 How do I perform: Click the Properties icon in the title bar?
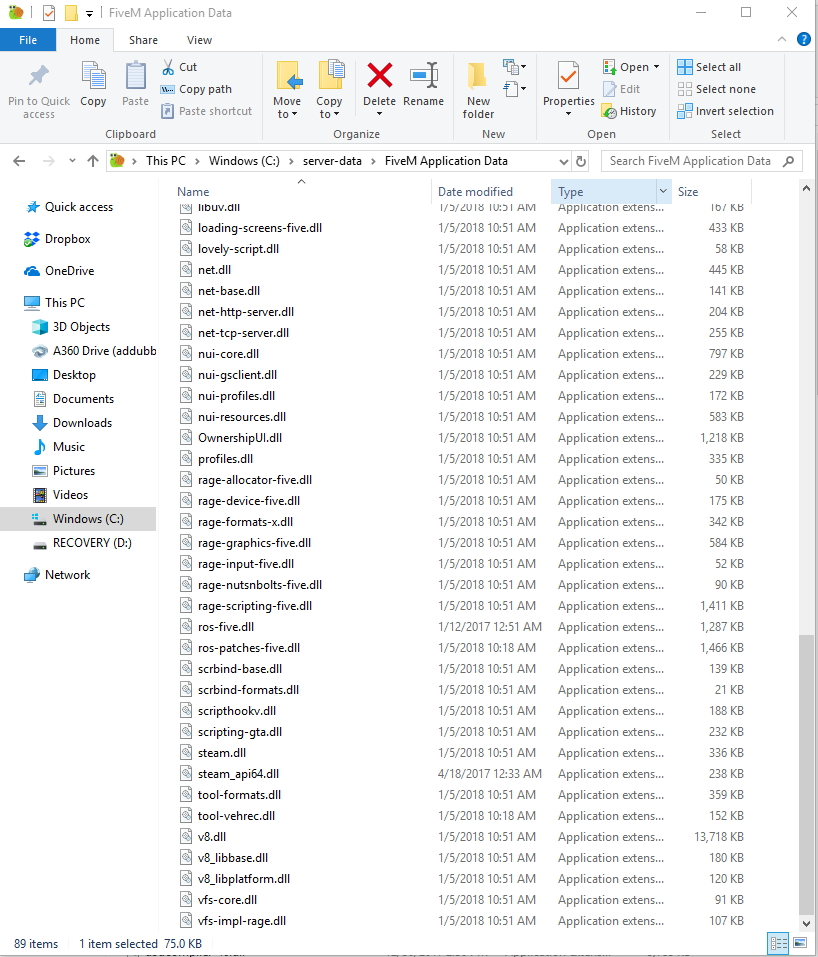click(x=49, y=13)
